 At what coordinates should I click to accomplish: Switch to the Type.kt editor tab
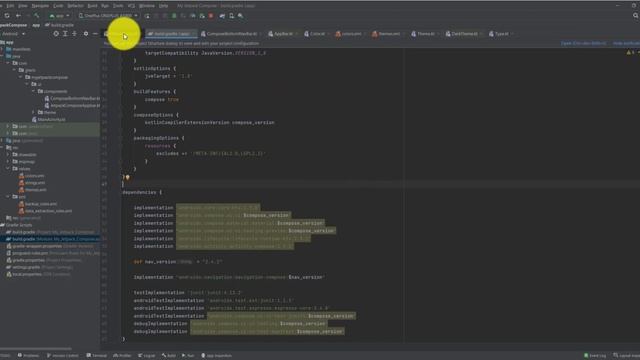pyautogui.click(x=500, y=34)
